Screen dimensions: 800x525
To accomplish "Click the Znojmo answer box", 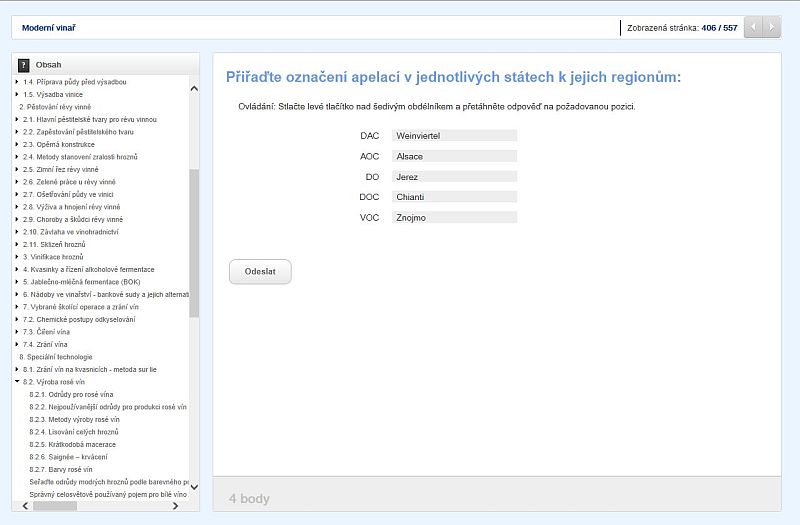I will [454, 217].
